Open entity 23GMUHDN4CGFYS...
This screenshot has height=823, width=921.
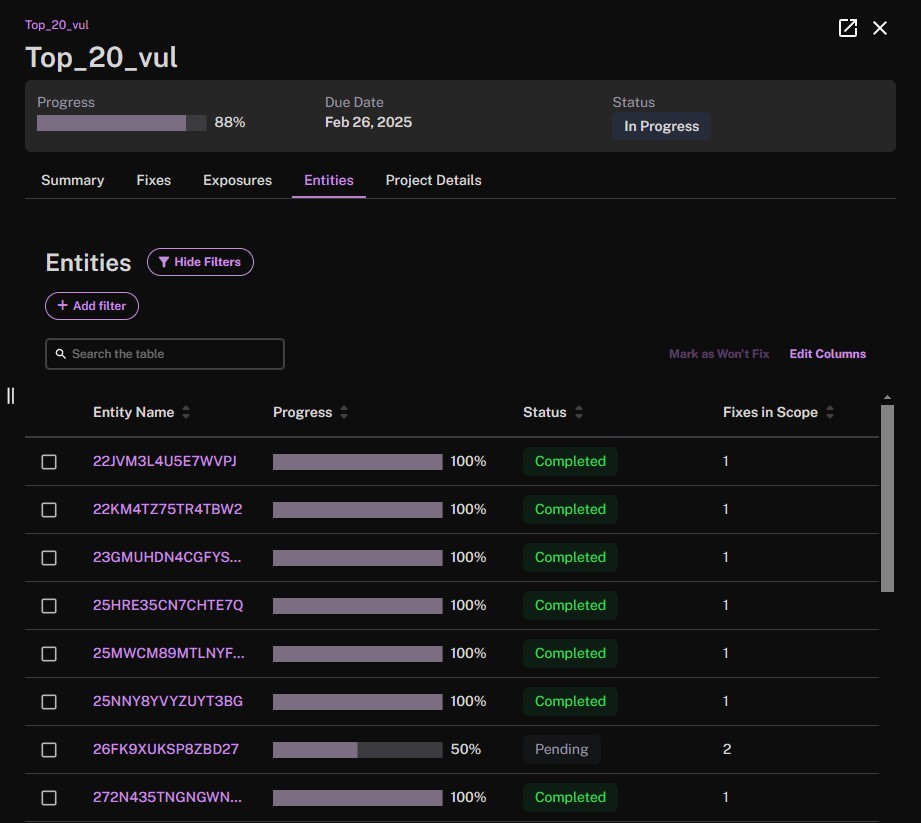(167, 557)
